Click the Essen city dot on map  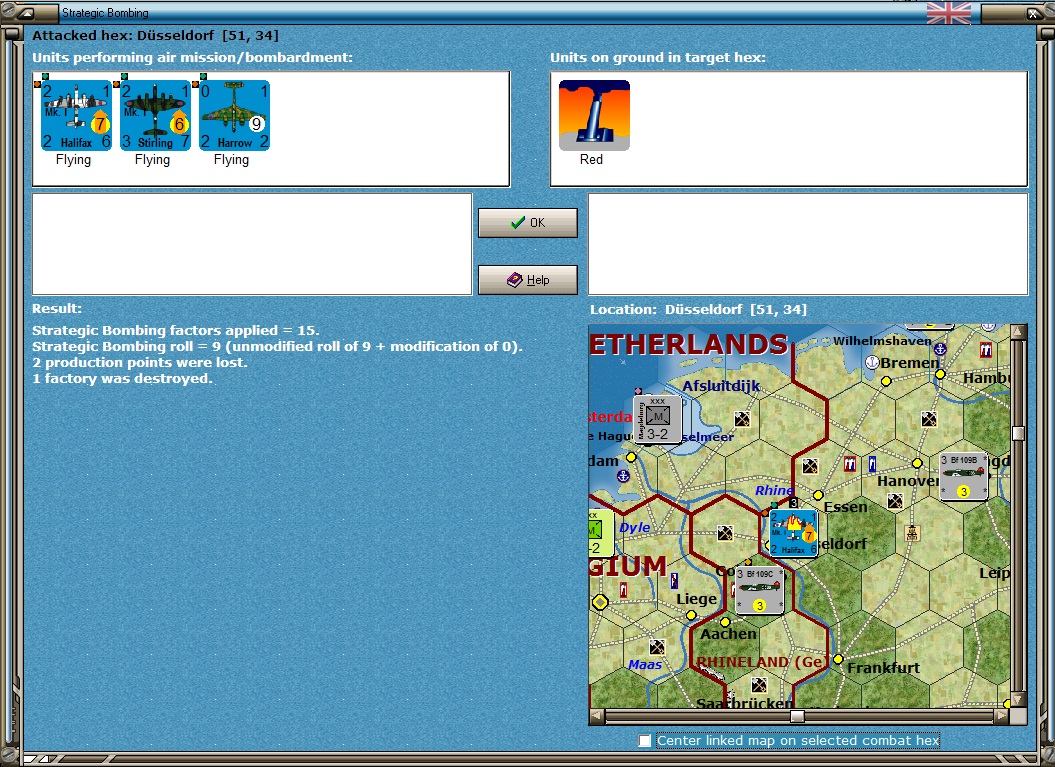[x=817, y=495]
